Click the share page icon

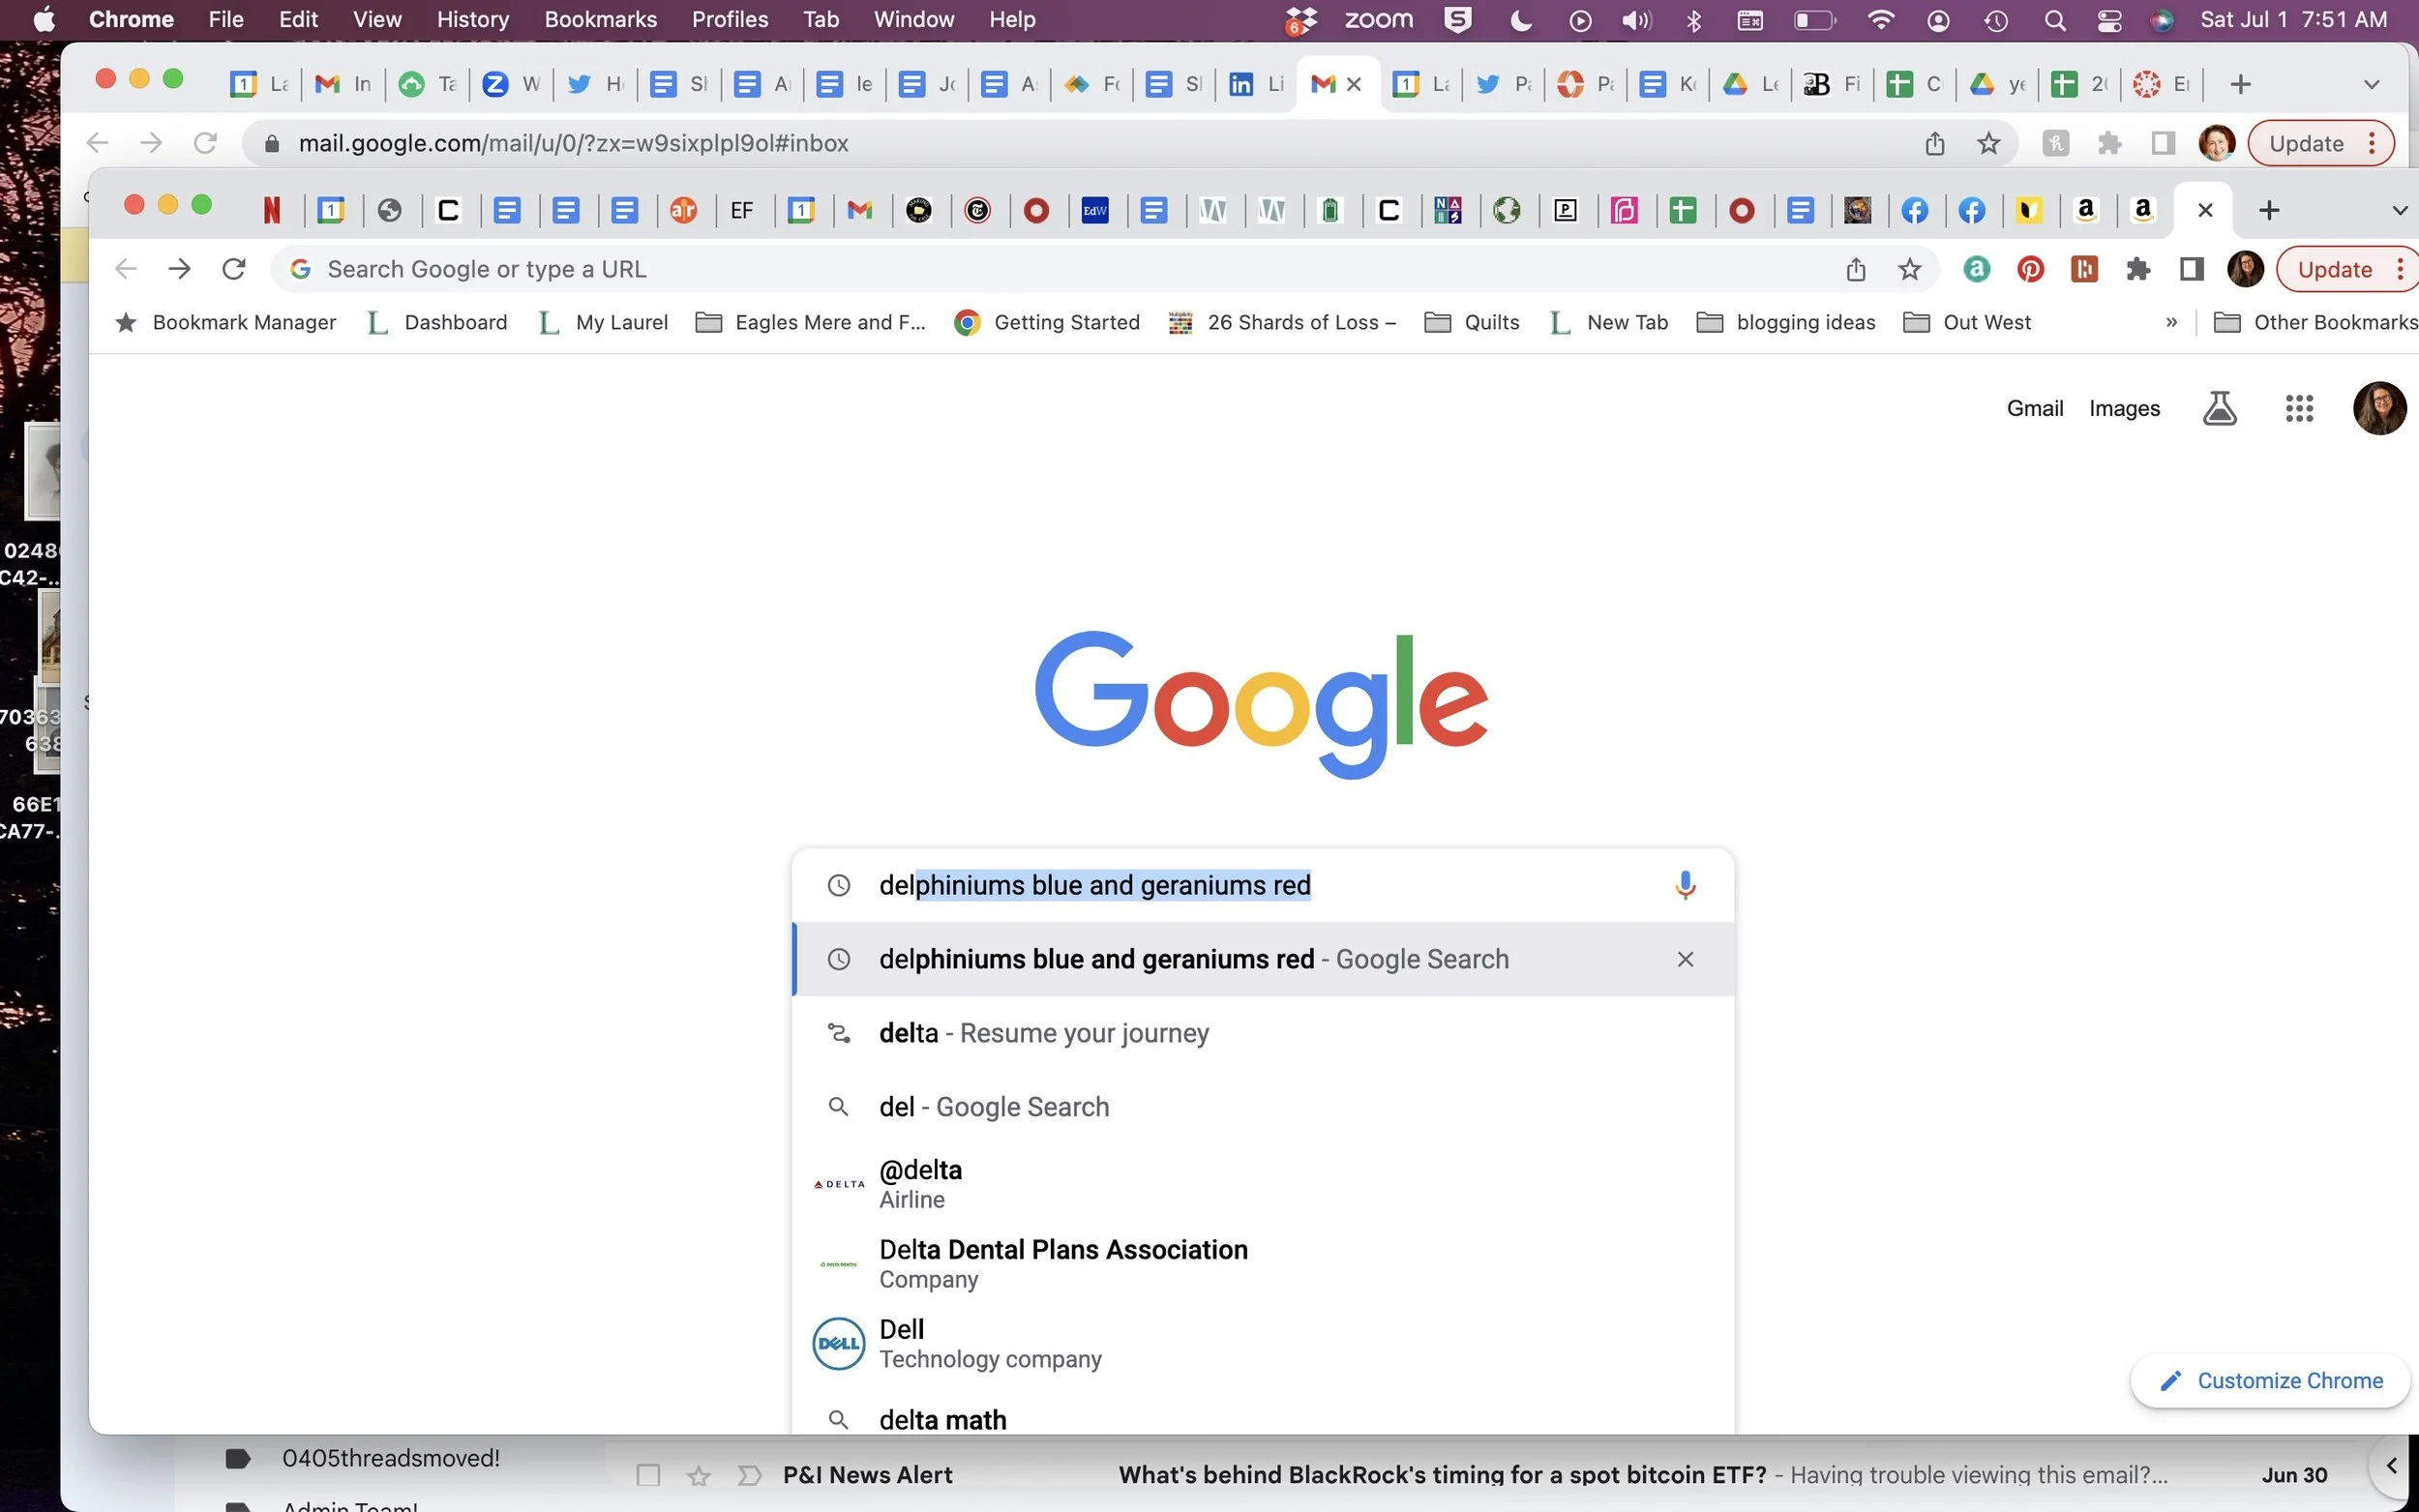[1855, 269]
